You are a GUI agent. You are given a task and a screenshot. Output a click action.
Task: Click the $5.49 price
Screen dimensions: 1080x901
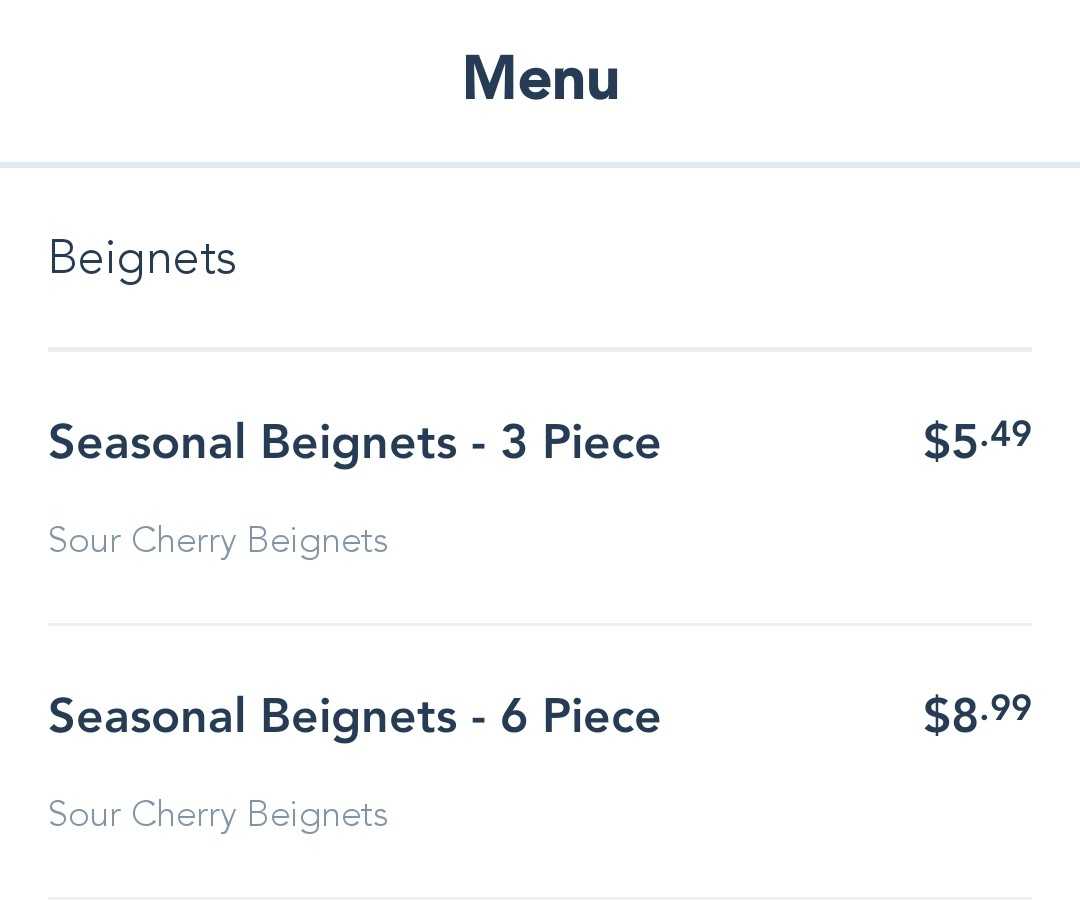point(976,441)
